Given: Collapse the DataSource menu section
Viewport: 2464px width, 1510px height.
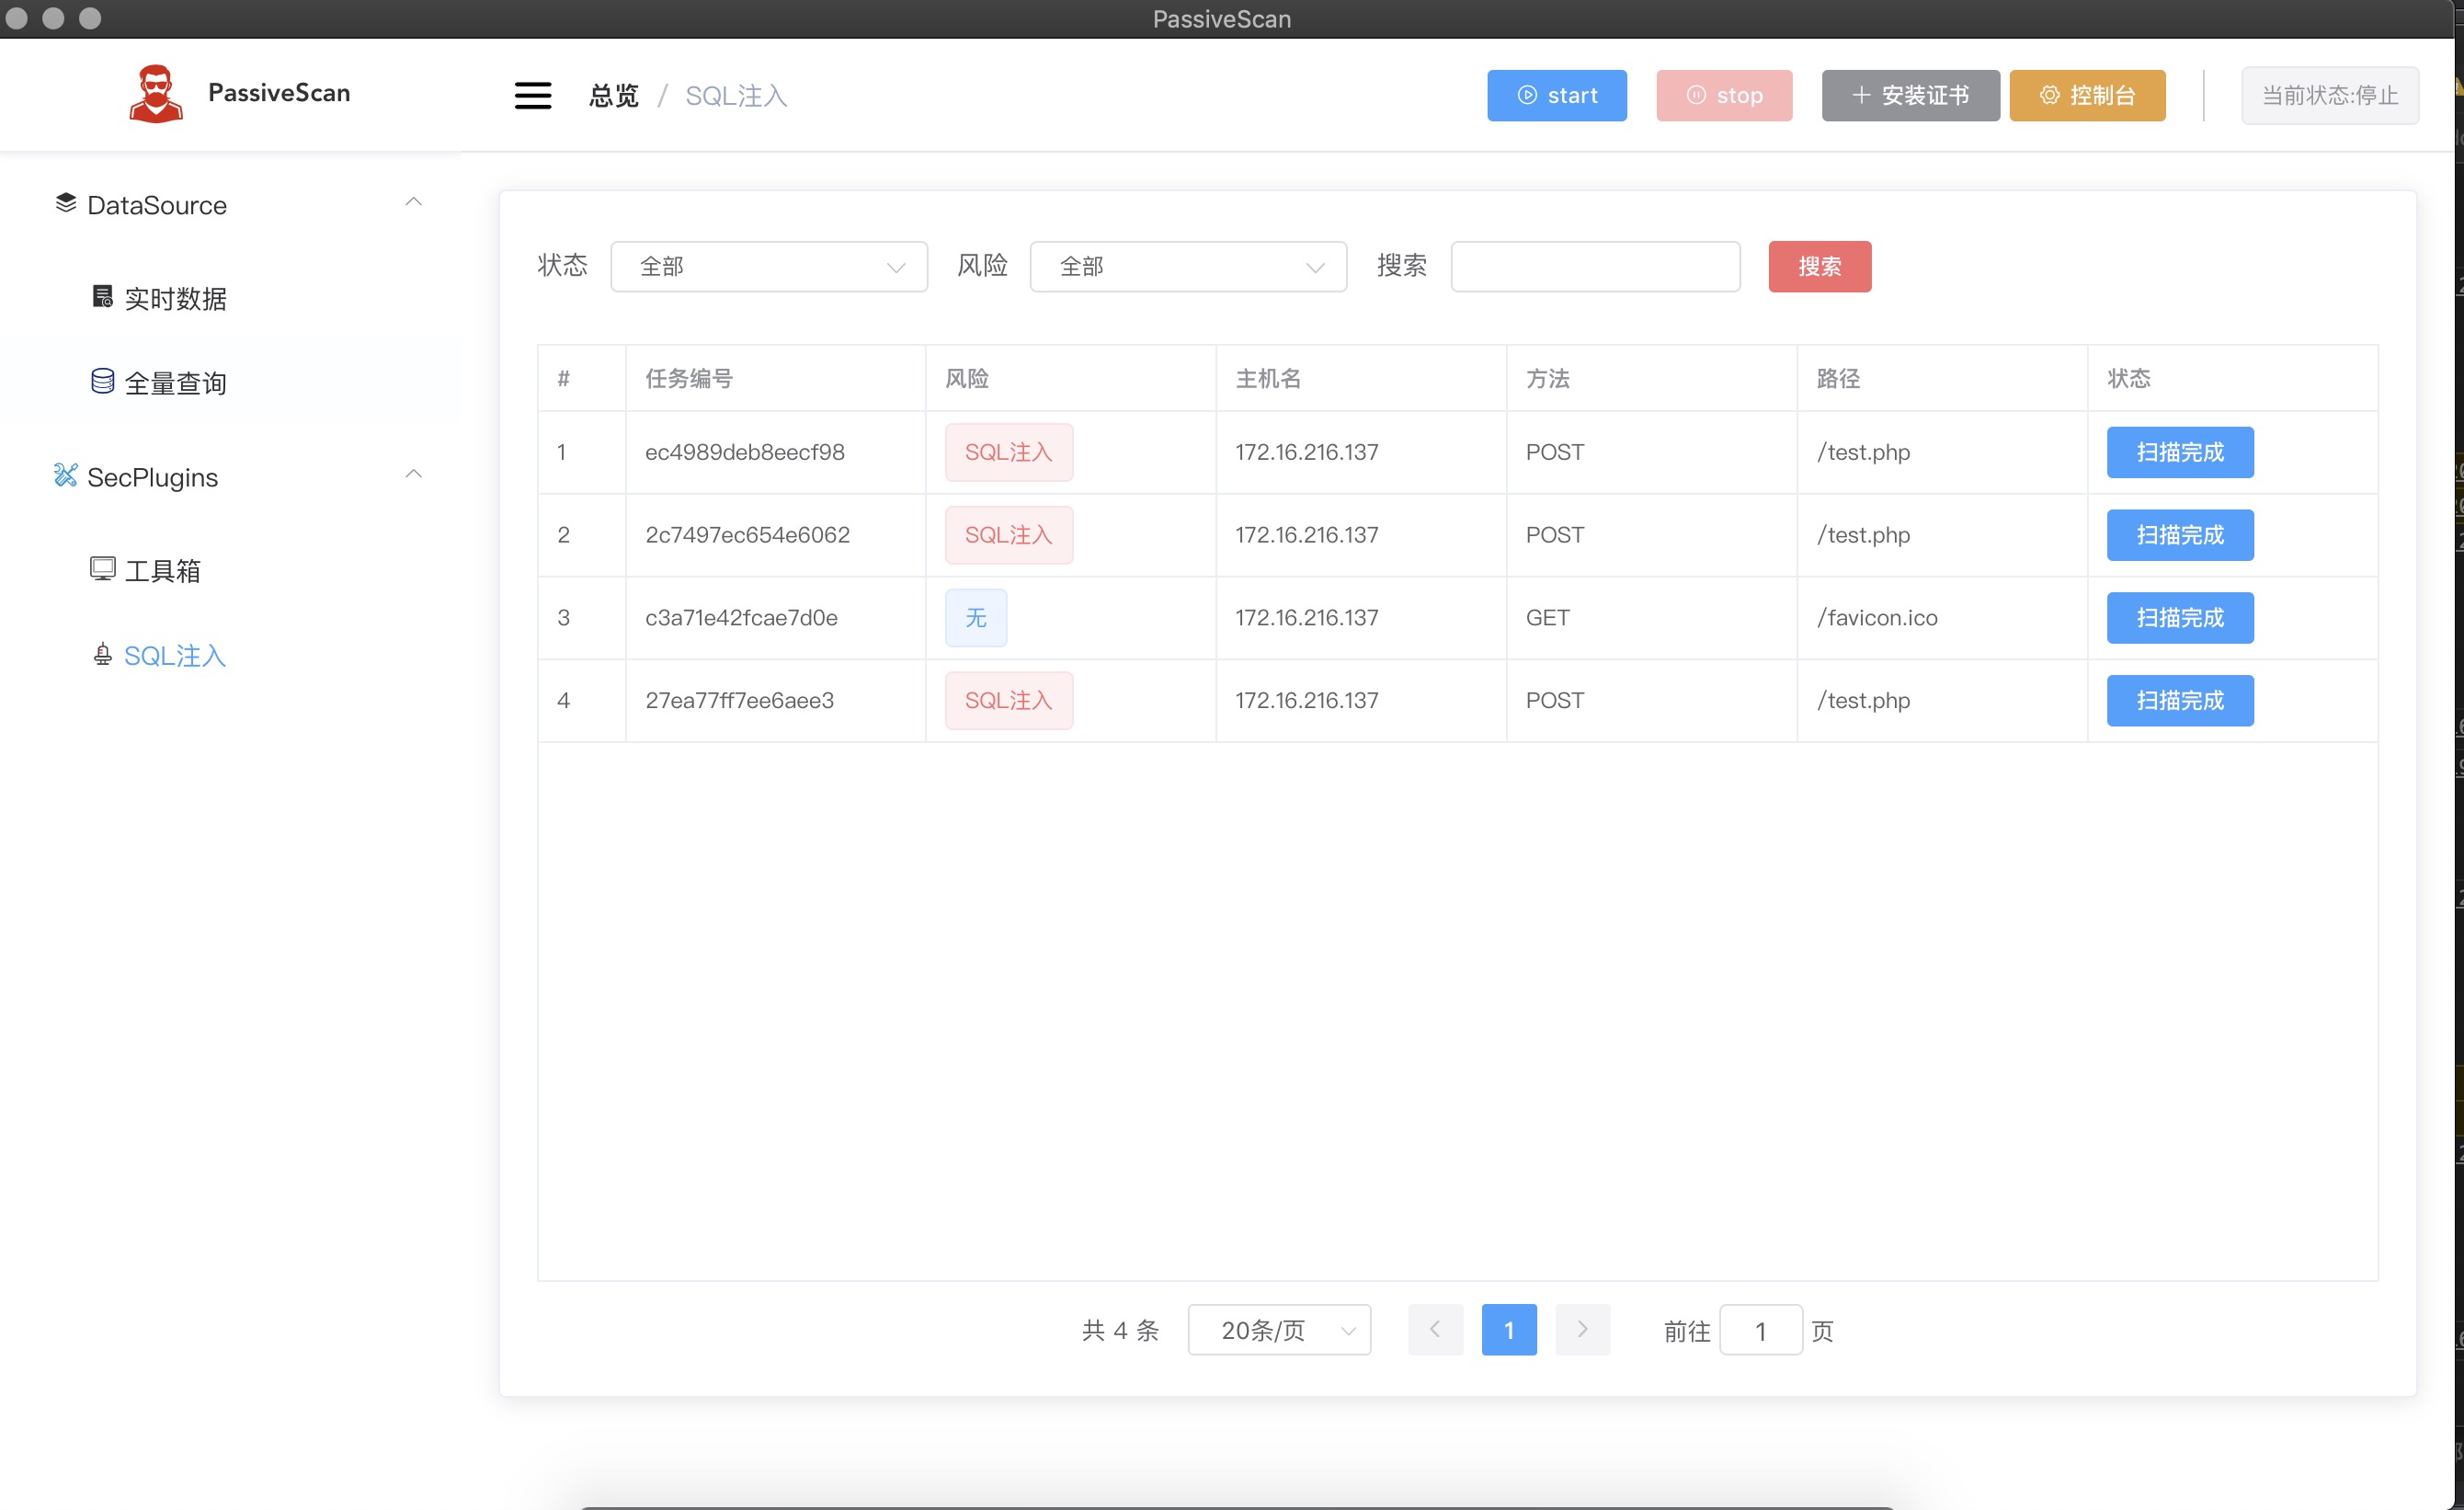Looking at the screenshot, I should (413, 203).
